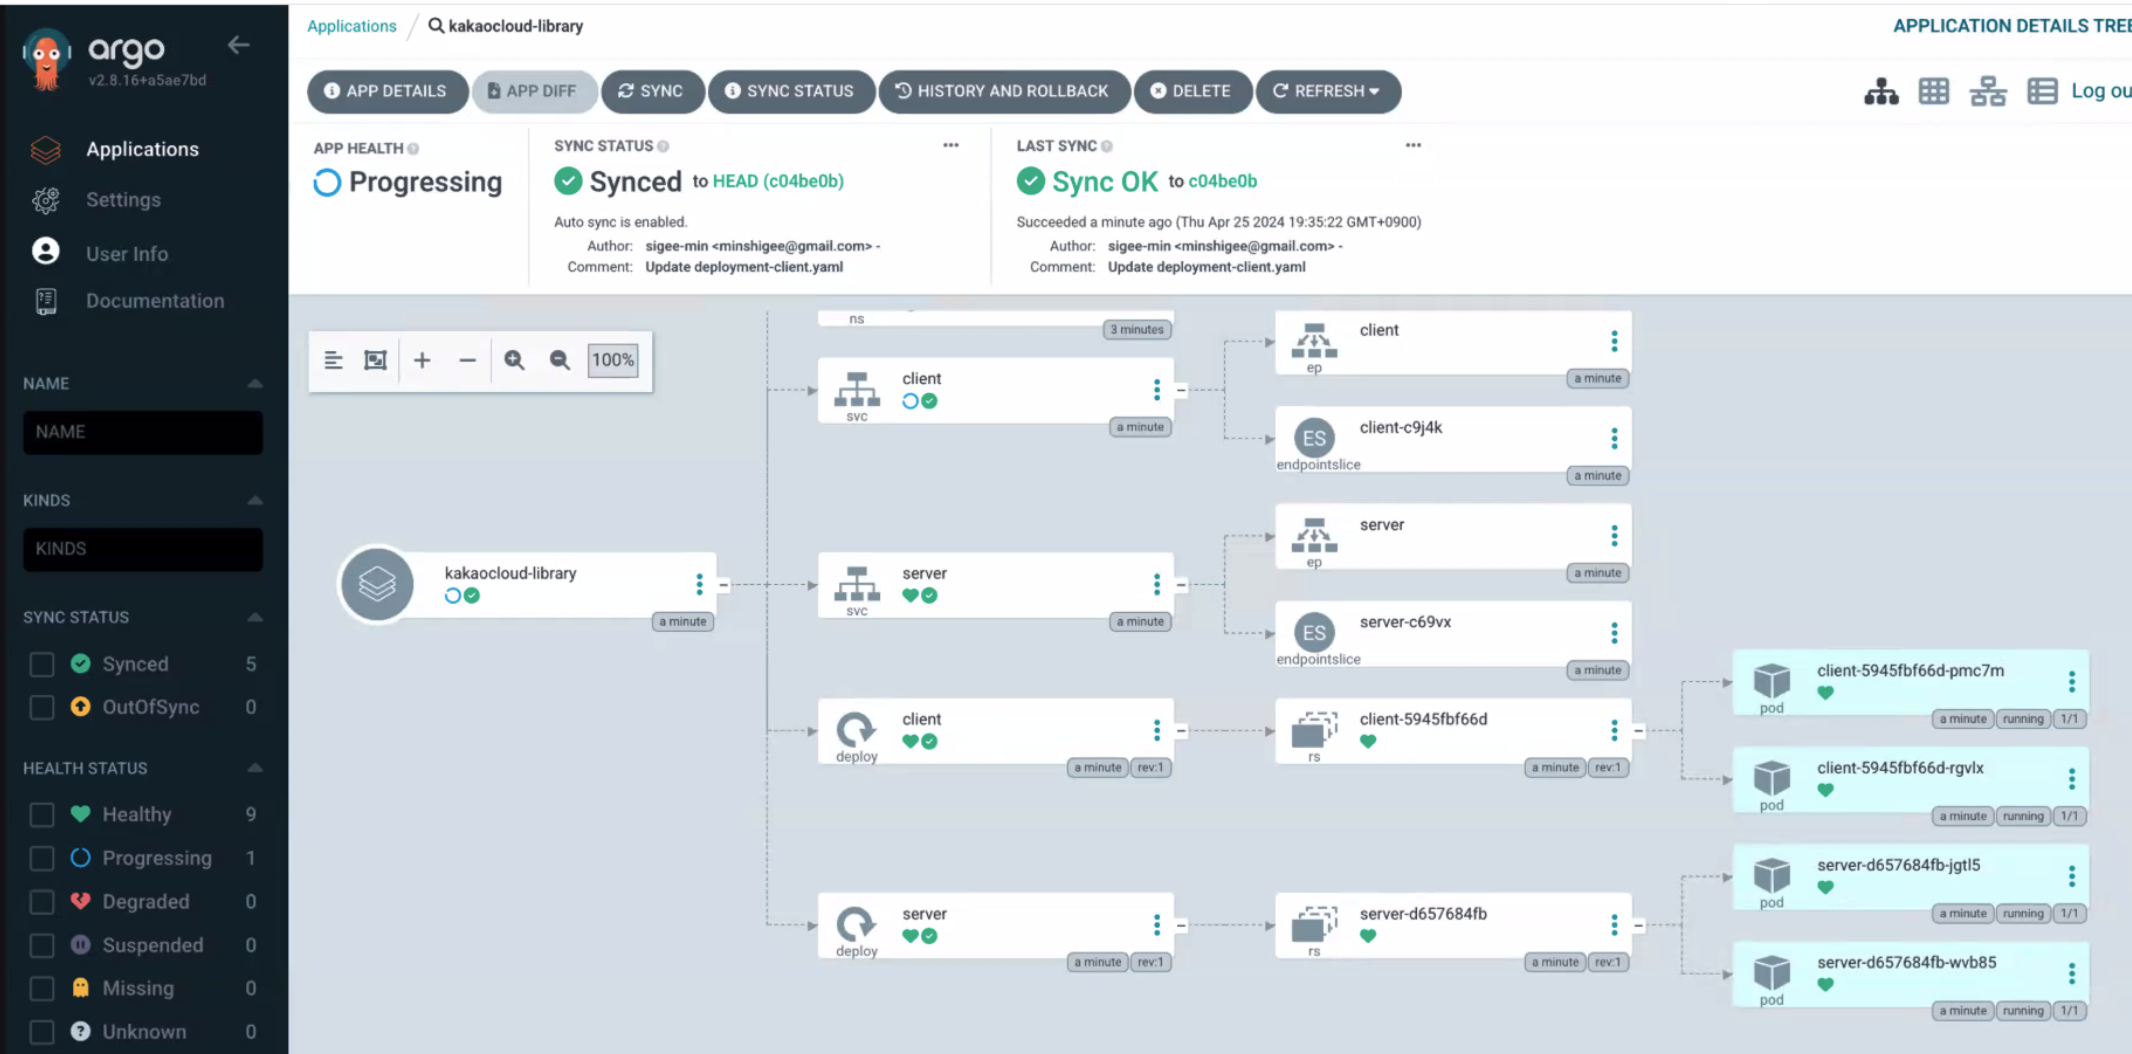Switch to network view icon
The image size is (2132, 1054).
(1988, 92)
